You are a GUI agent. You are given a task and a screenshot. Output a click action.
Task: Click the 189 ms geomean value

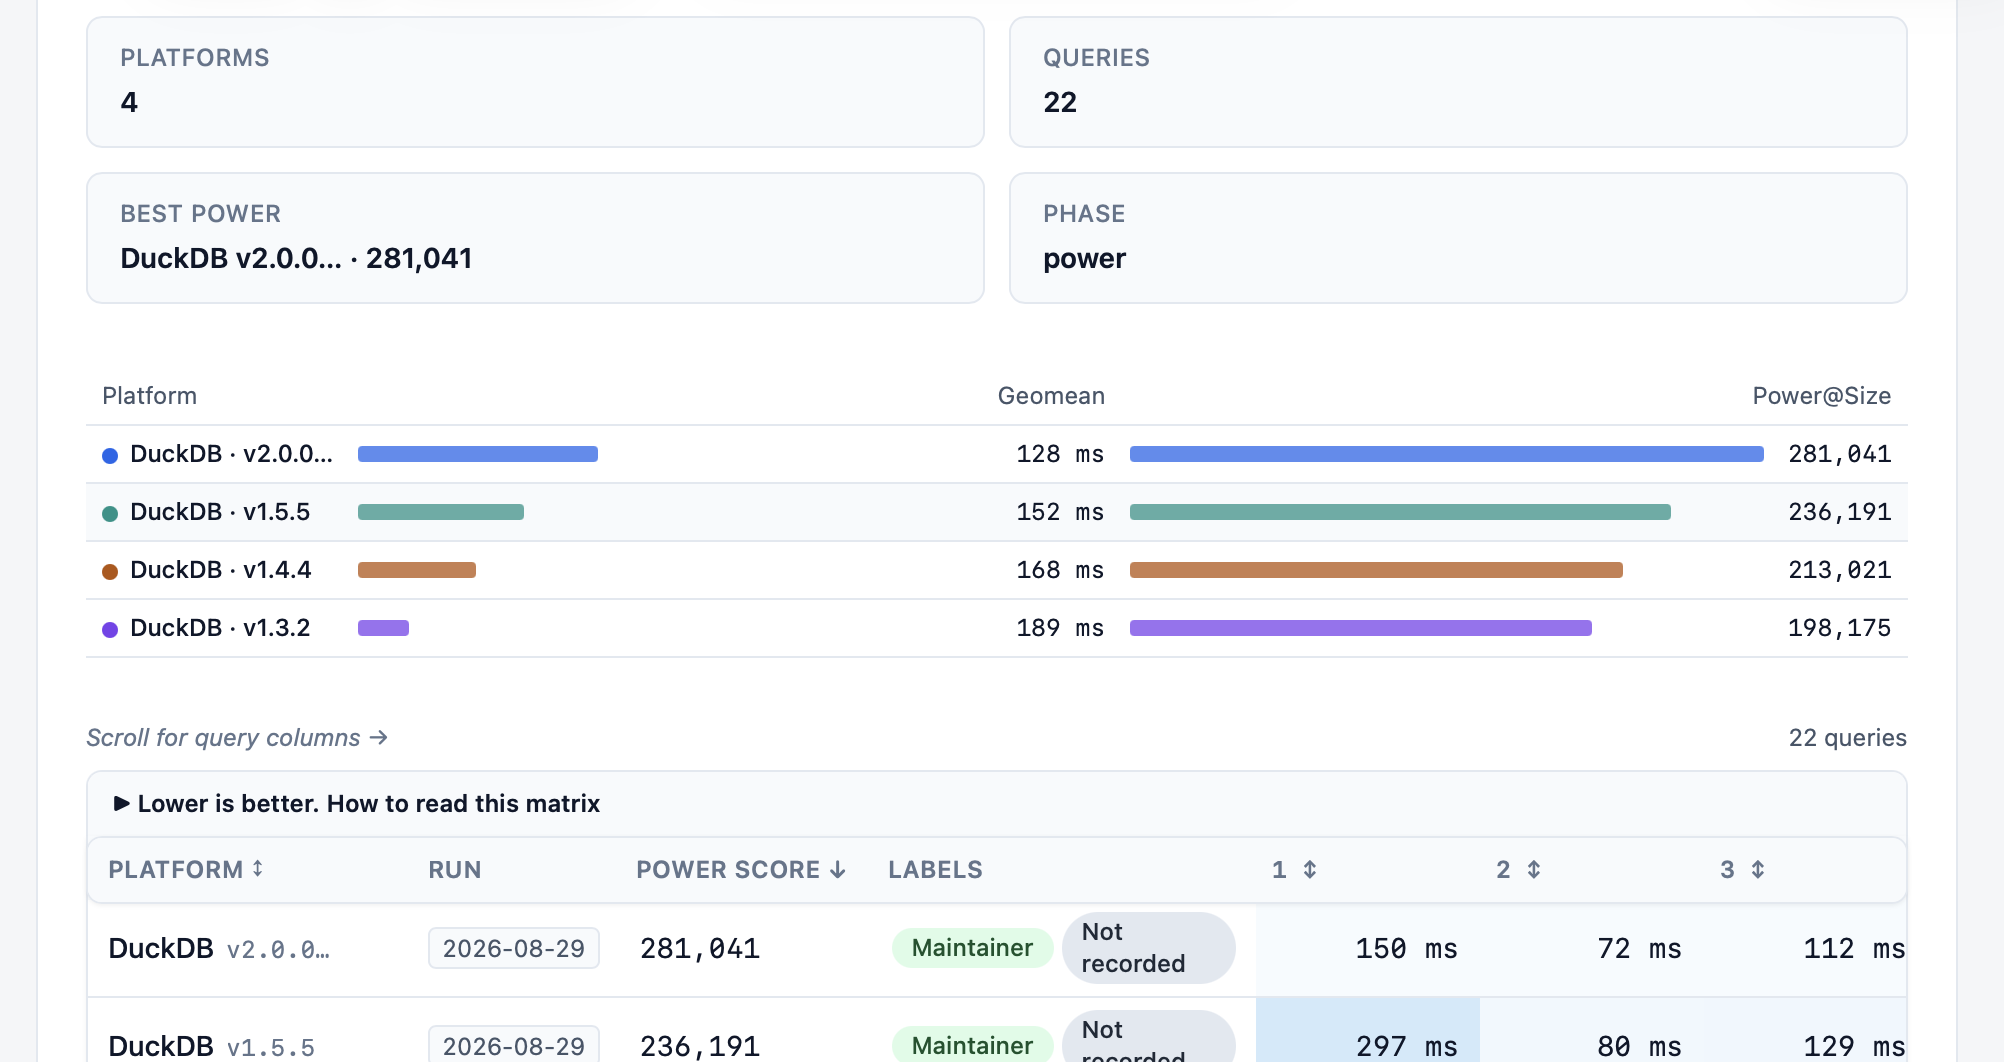(1060, 628)
